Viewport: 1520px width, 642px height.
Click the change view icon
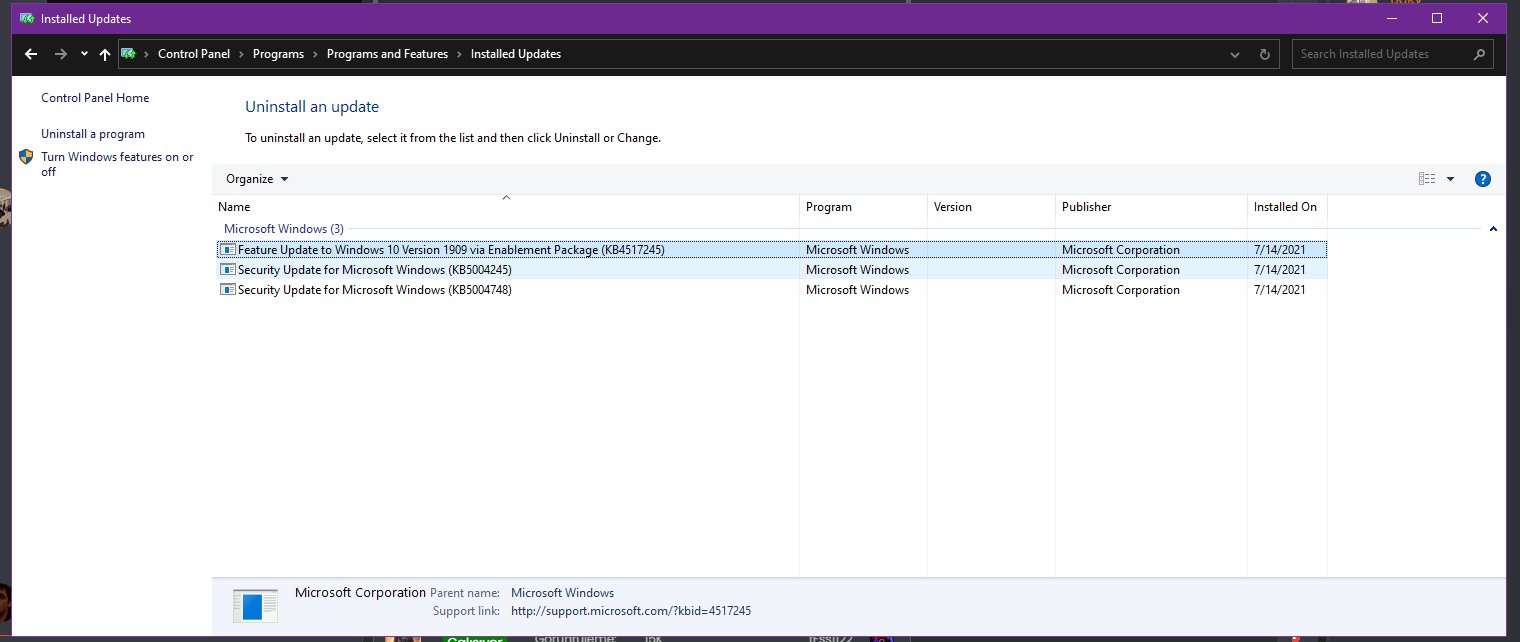pyautogui.click(x=1427, y=179)
